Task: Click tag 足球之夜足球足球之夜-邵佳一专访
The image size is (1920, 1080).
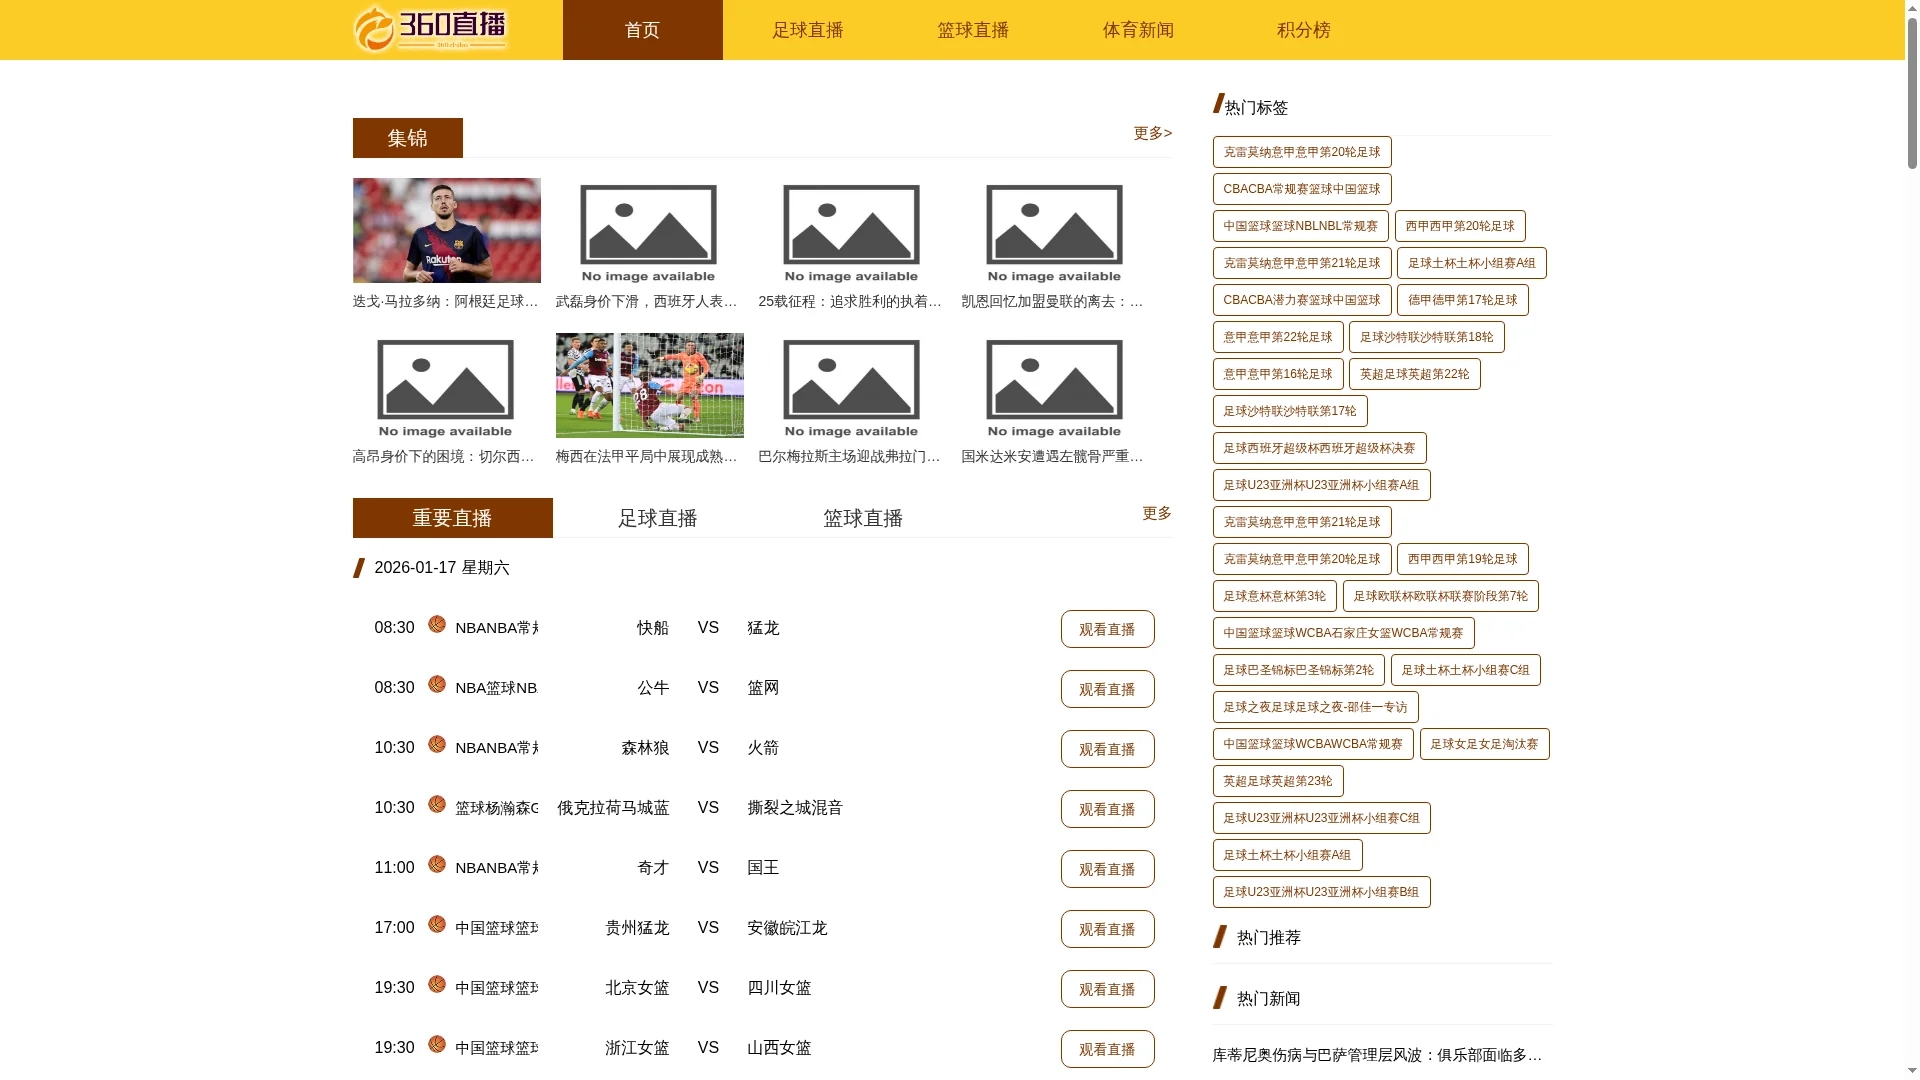Action: (x=1315, y=707)
